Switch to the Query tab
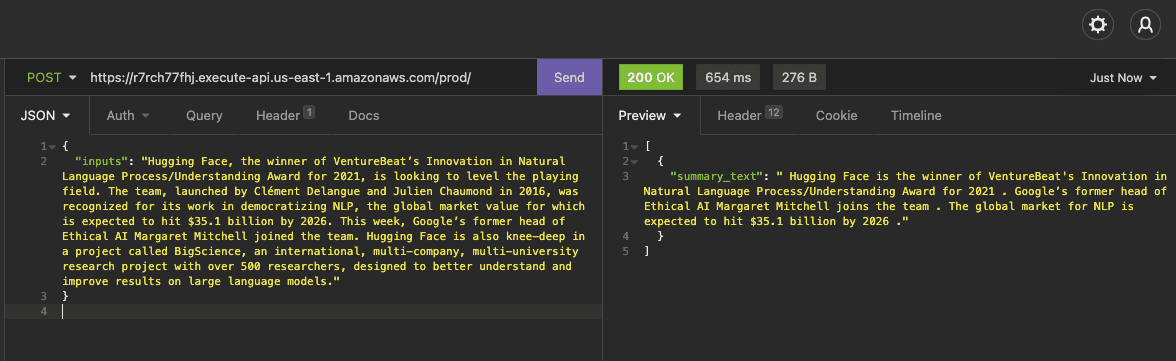The width and height of the screenshot is (1176, 361). click(x=204, y=116)
